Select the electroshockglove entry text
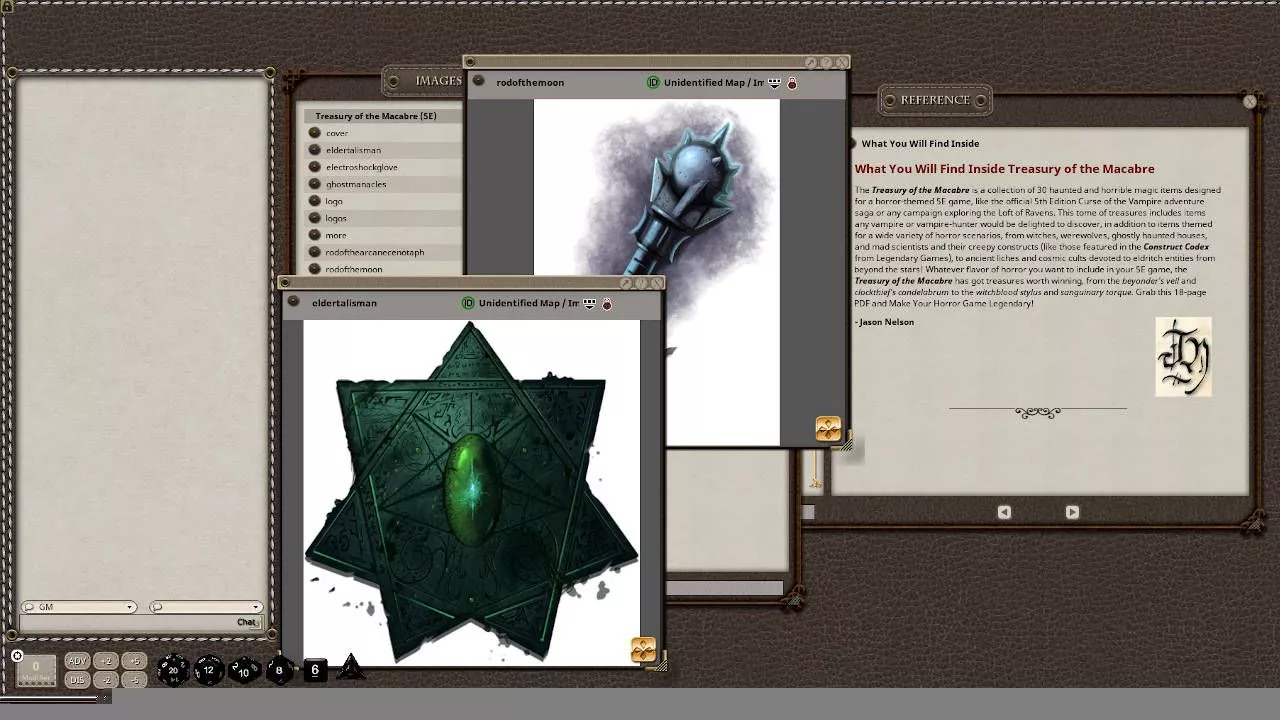The image size is (1280, 720). point(361,167)
